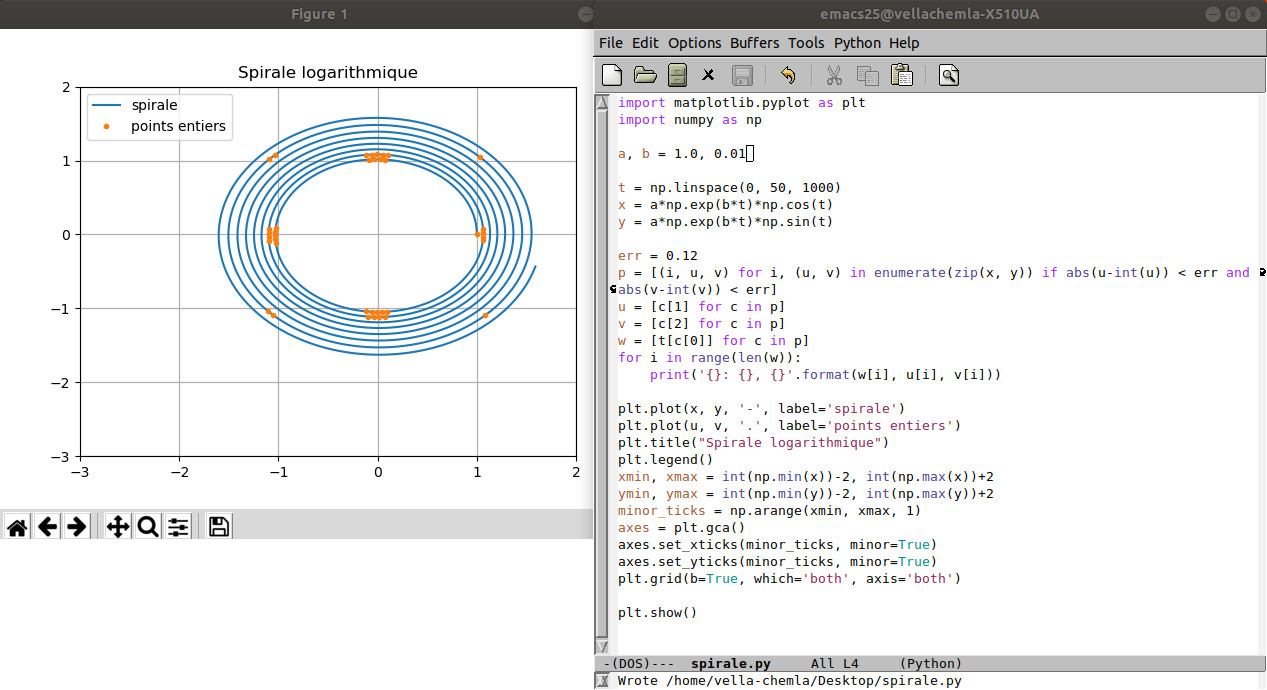Image resolution: width=1267 pixels, height=690 pixels.
Task: Click the spirale.py buffer name in mode line
Action: (x=730, y=663)
